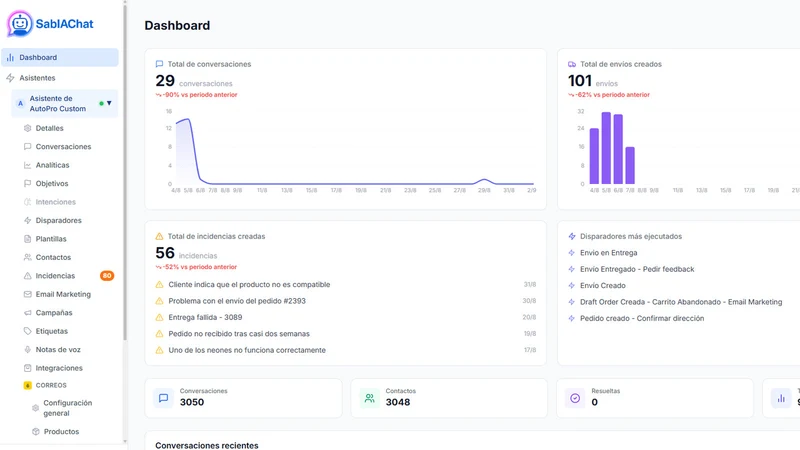Open Dashboard in the sidebar
800x450 pixels.
60,57
